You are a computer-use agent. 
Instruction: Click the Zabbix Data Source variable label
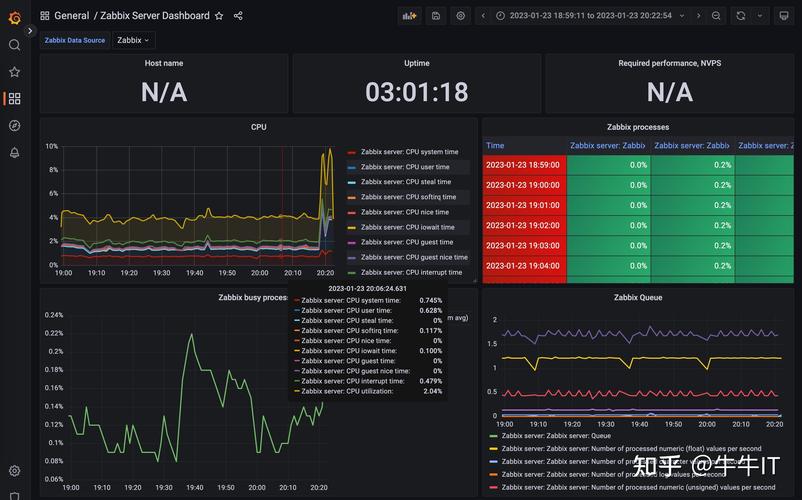pyautogui.click(x=75, y=40)
